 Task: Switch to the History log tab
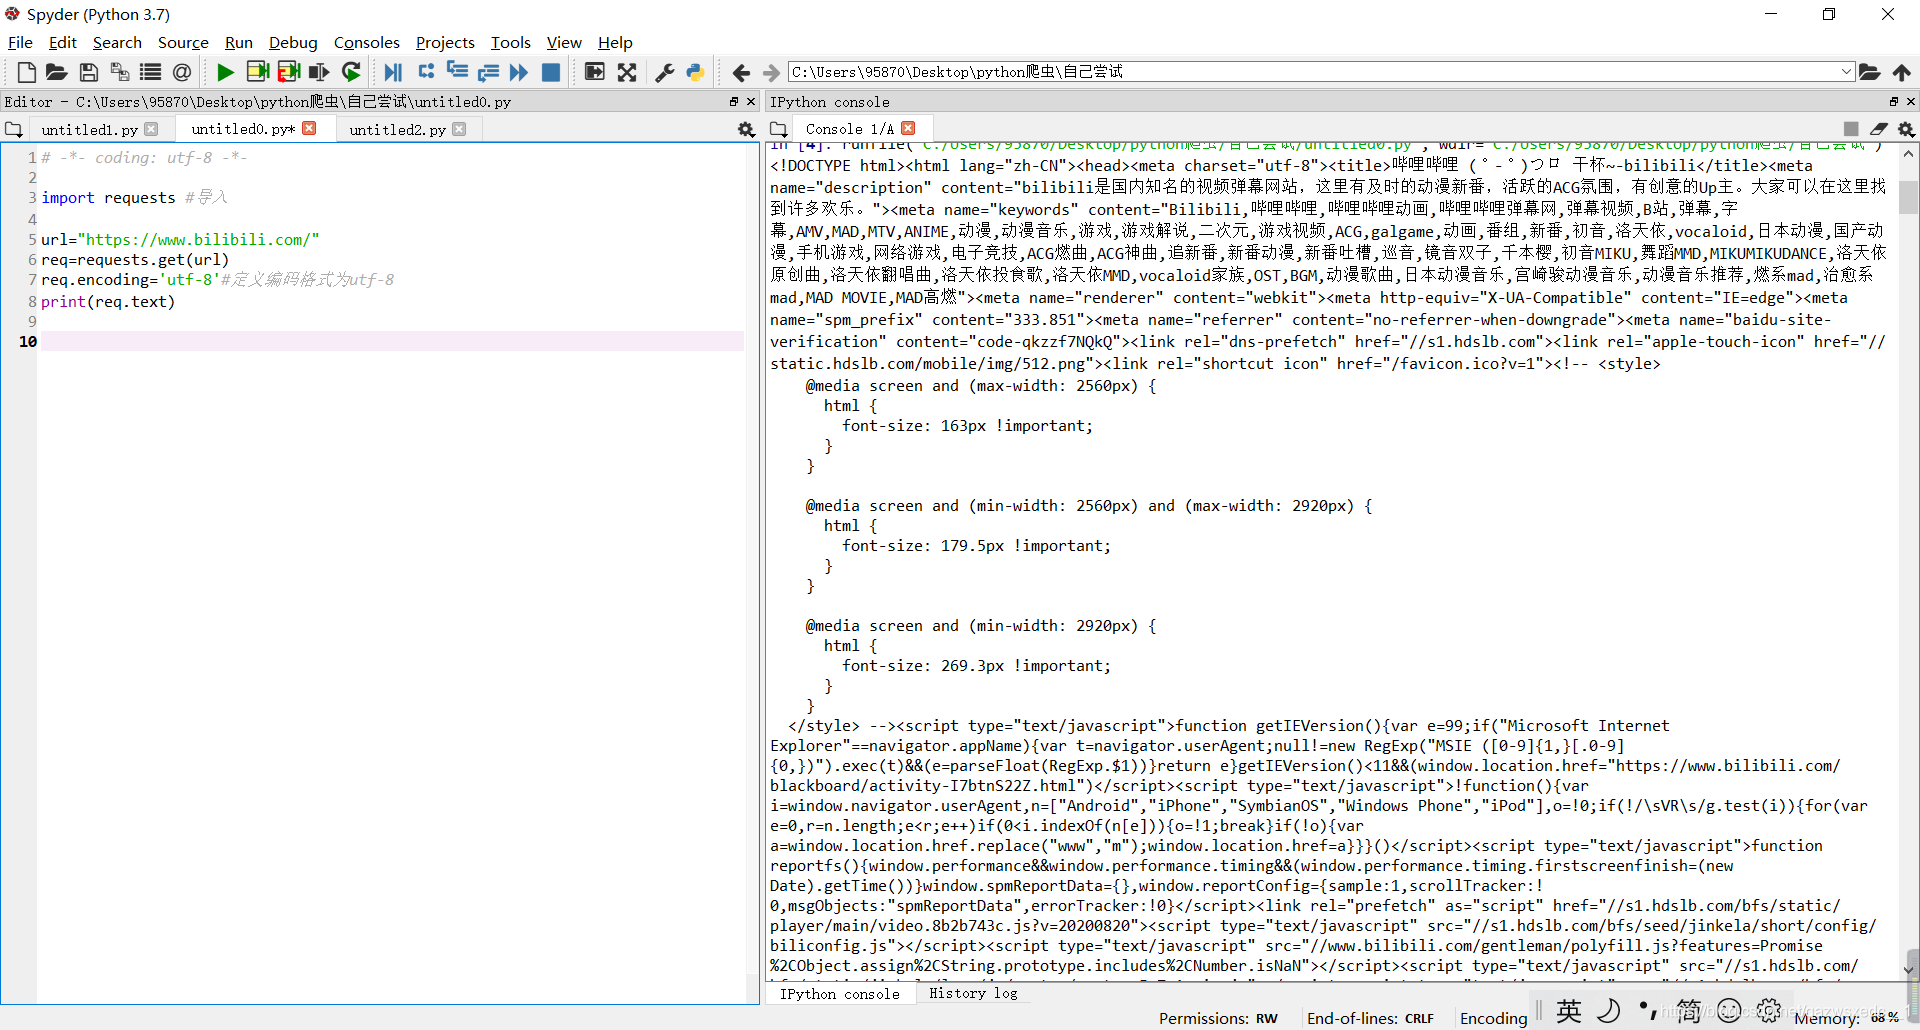[x=973, y=993]
